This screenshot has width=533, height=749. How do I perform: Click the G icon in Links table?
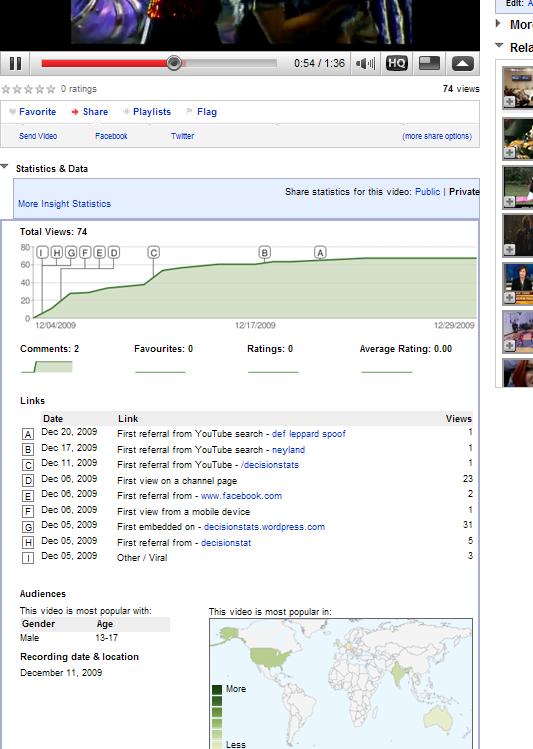(28, 527)
